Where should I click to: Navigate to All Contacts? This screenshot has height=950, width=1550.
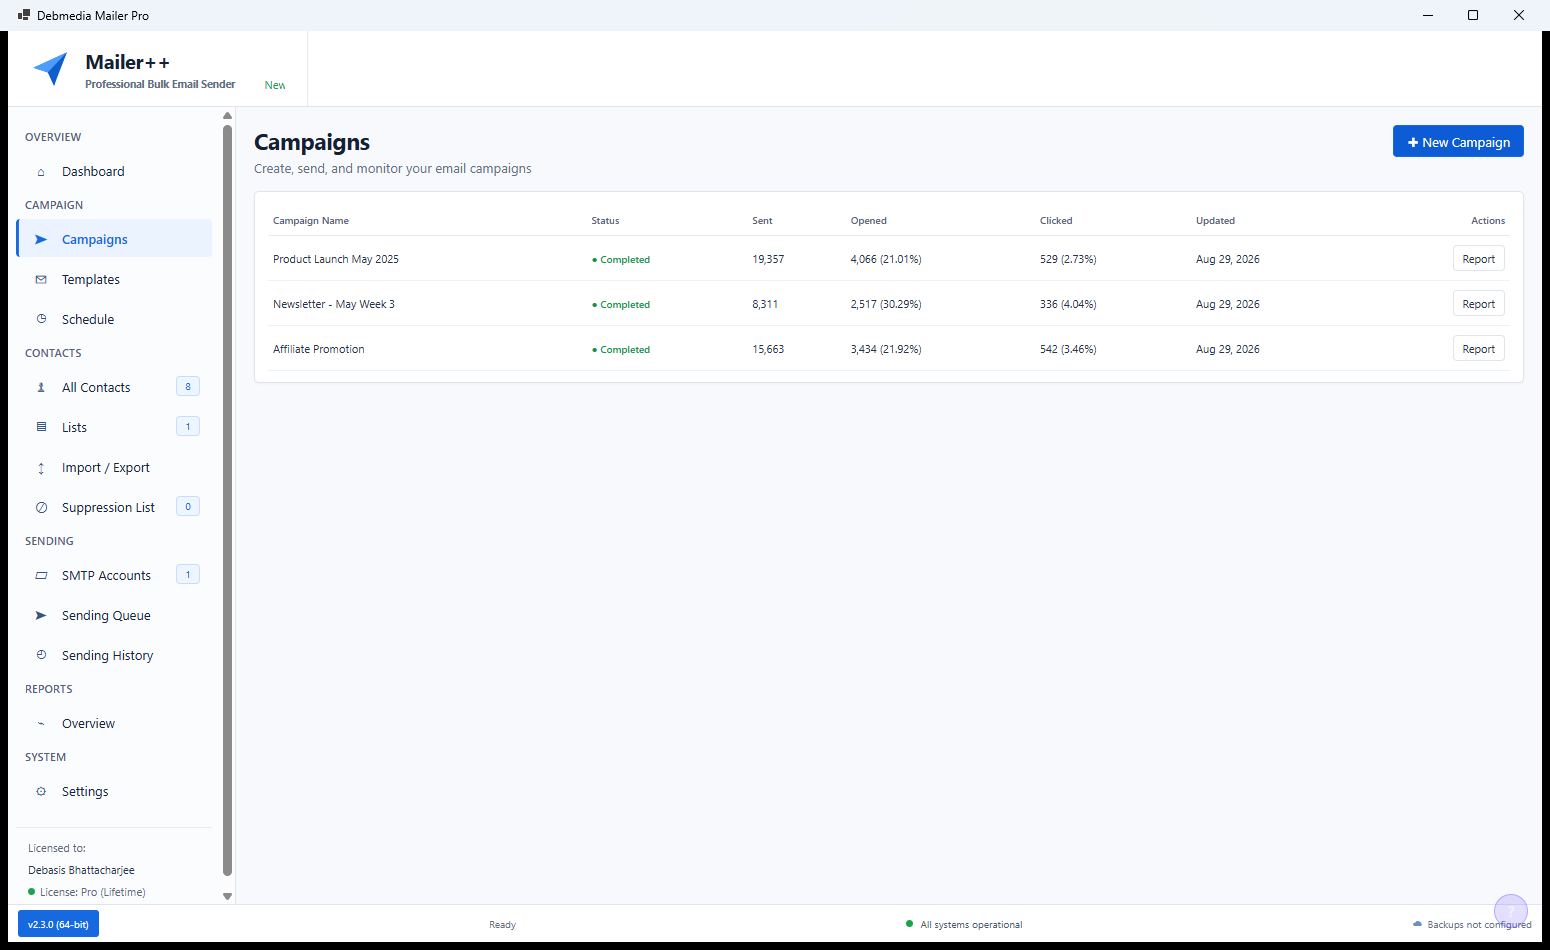[x=114, y=388]
